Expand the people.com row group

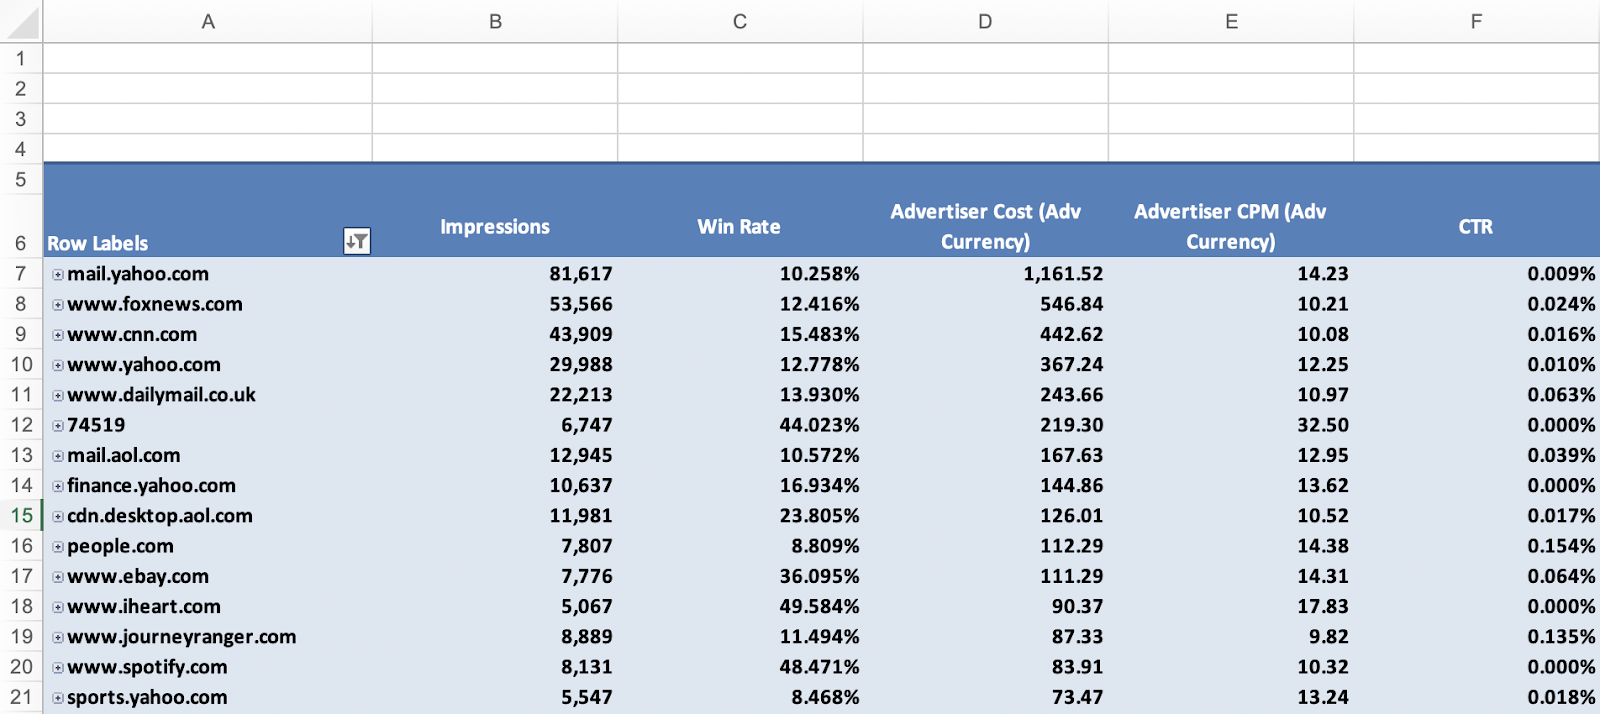pos(58,547)
